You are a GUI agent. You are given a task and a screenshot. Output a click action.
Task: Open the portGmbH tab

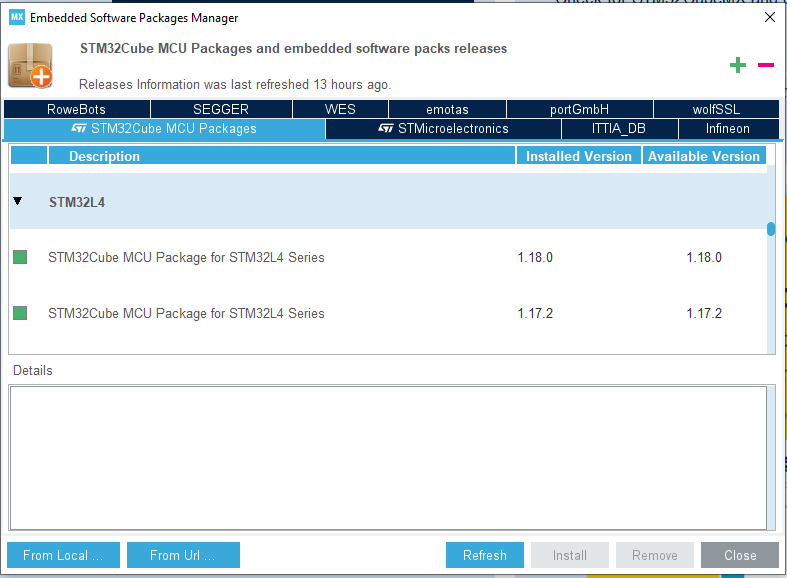(x=580, y=109)
